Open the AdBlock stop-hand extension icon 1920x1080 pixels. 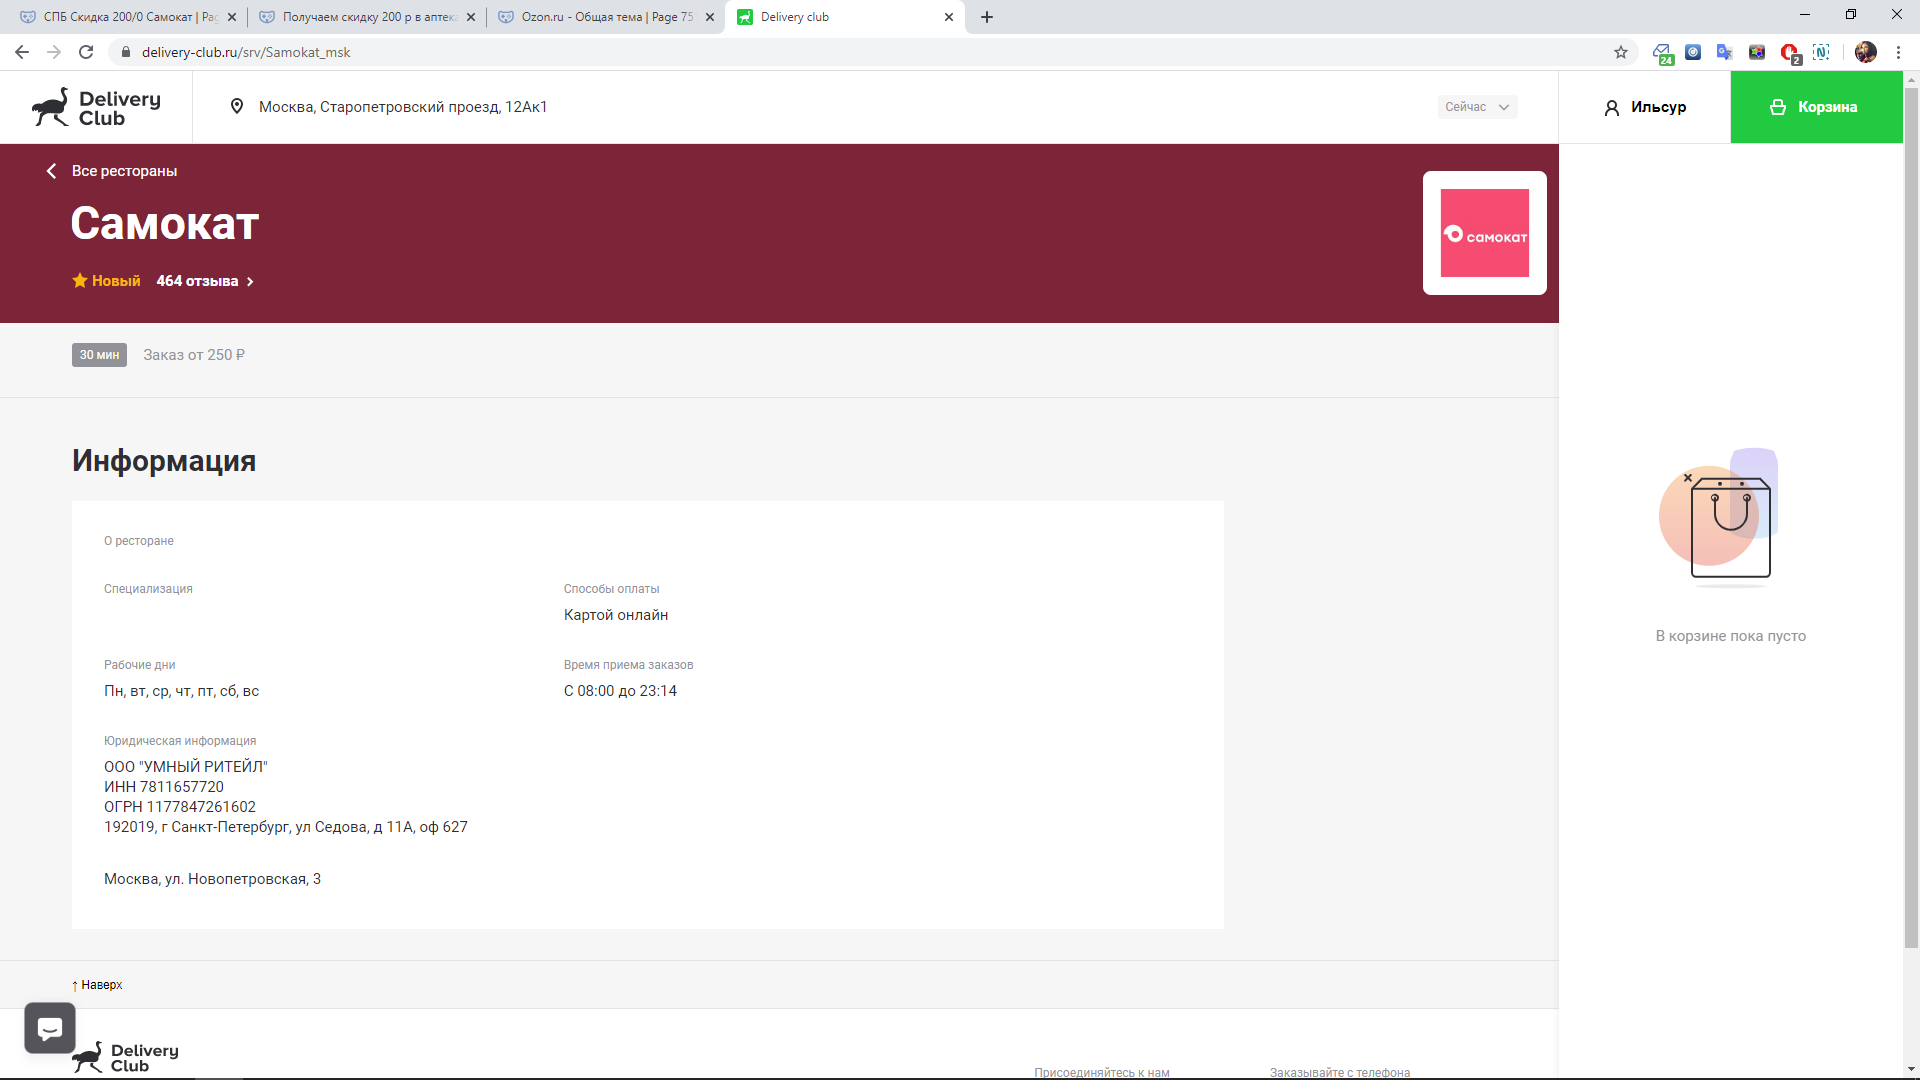tap(1790, 53)
